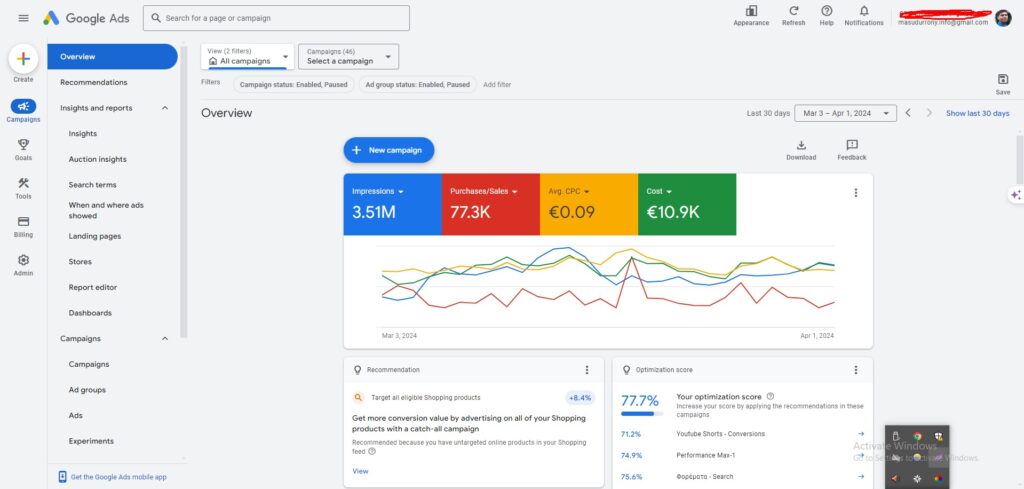Click the Create plus button
1024x489 pixels.
[23, 59]
